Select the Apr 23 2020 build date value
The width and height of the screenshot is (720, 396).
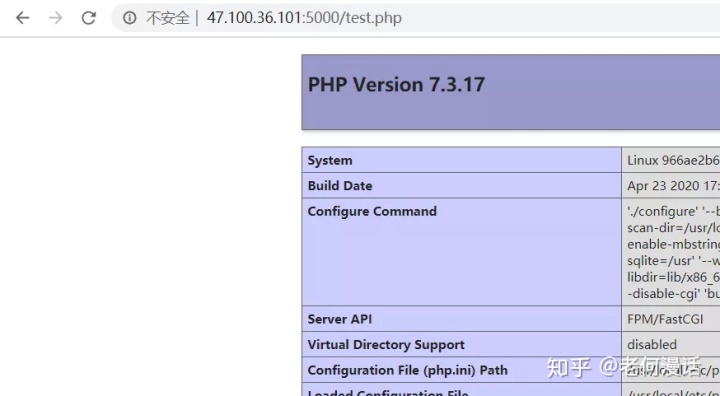click(673, 186)
